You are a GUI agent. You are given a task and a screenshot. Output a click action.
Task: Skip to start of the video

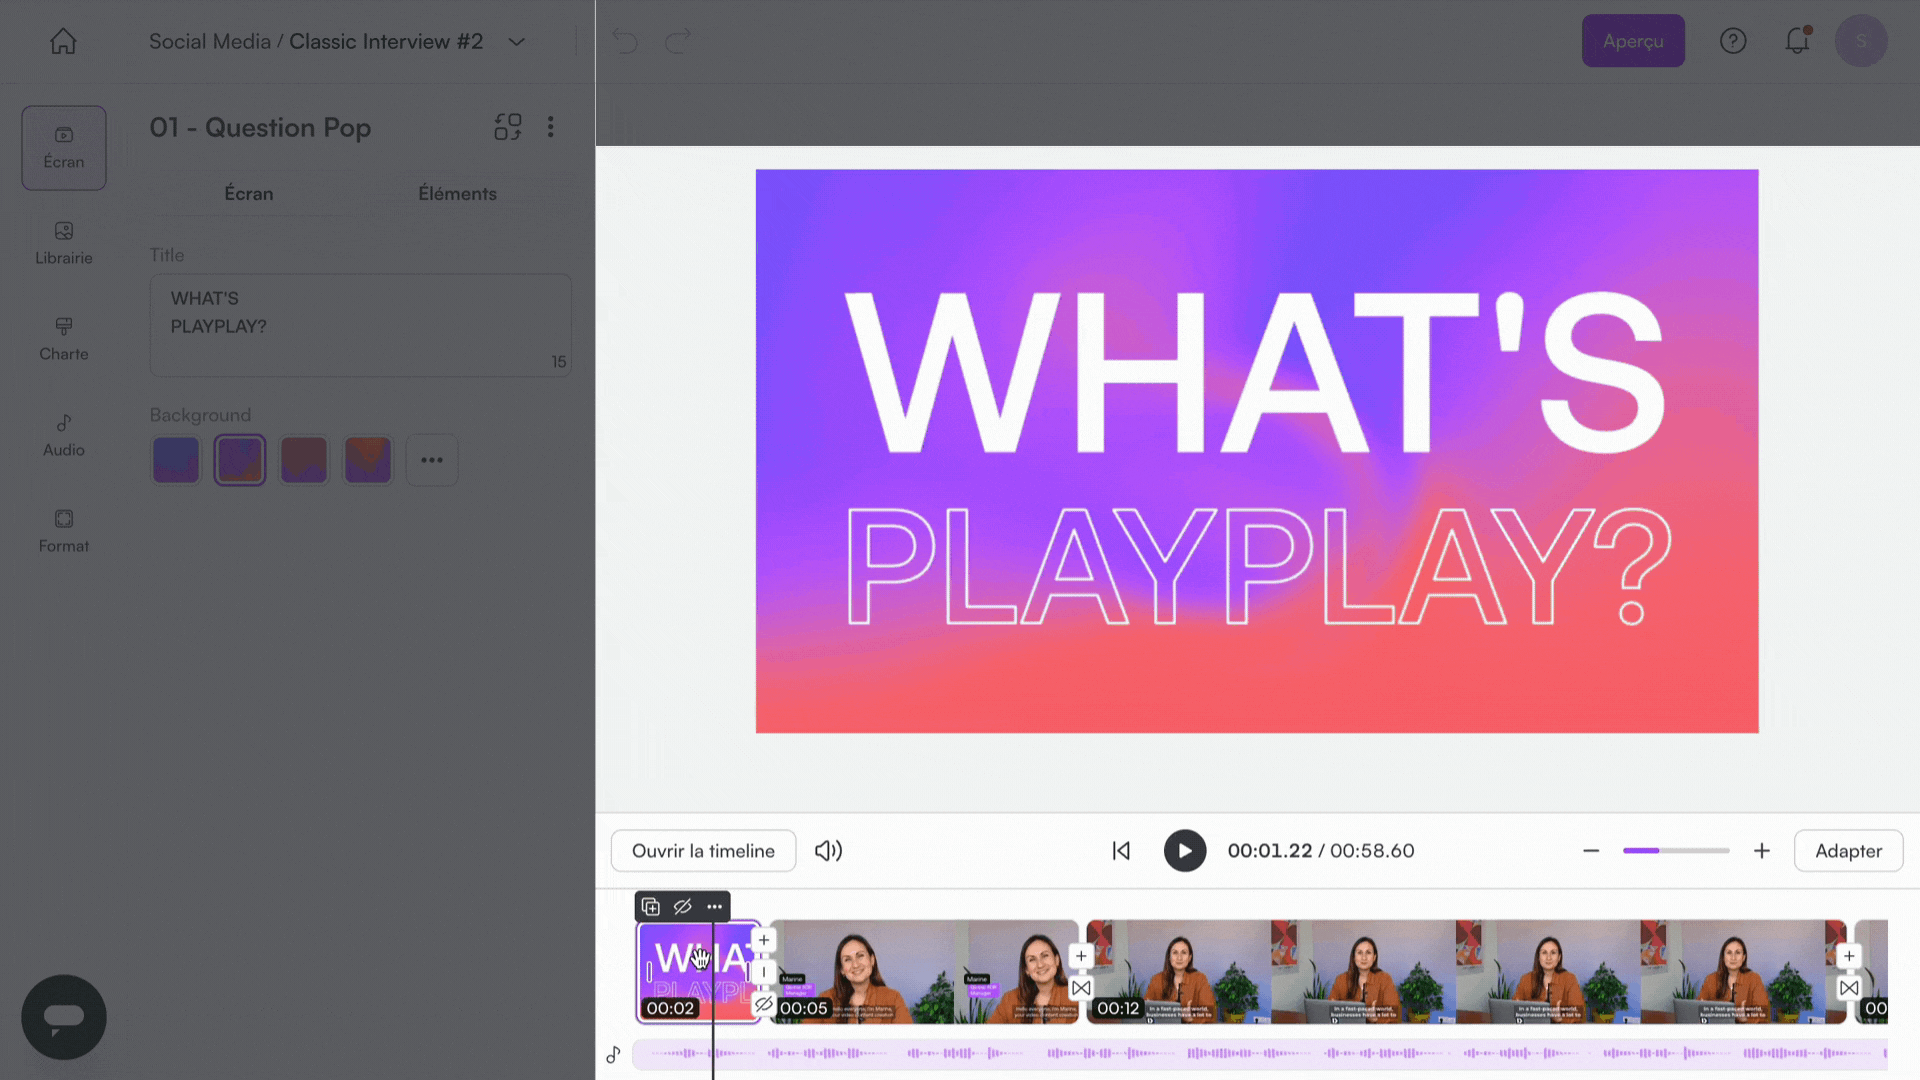(x=1121, y=851)
